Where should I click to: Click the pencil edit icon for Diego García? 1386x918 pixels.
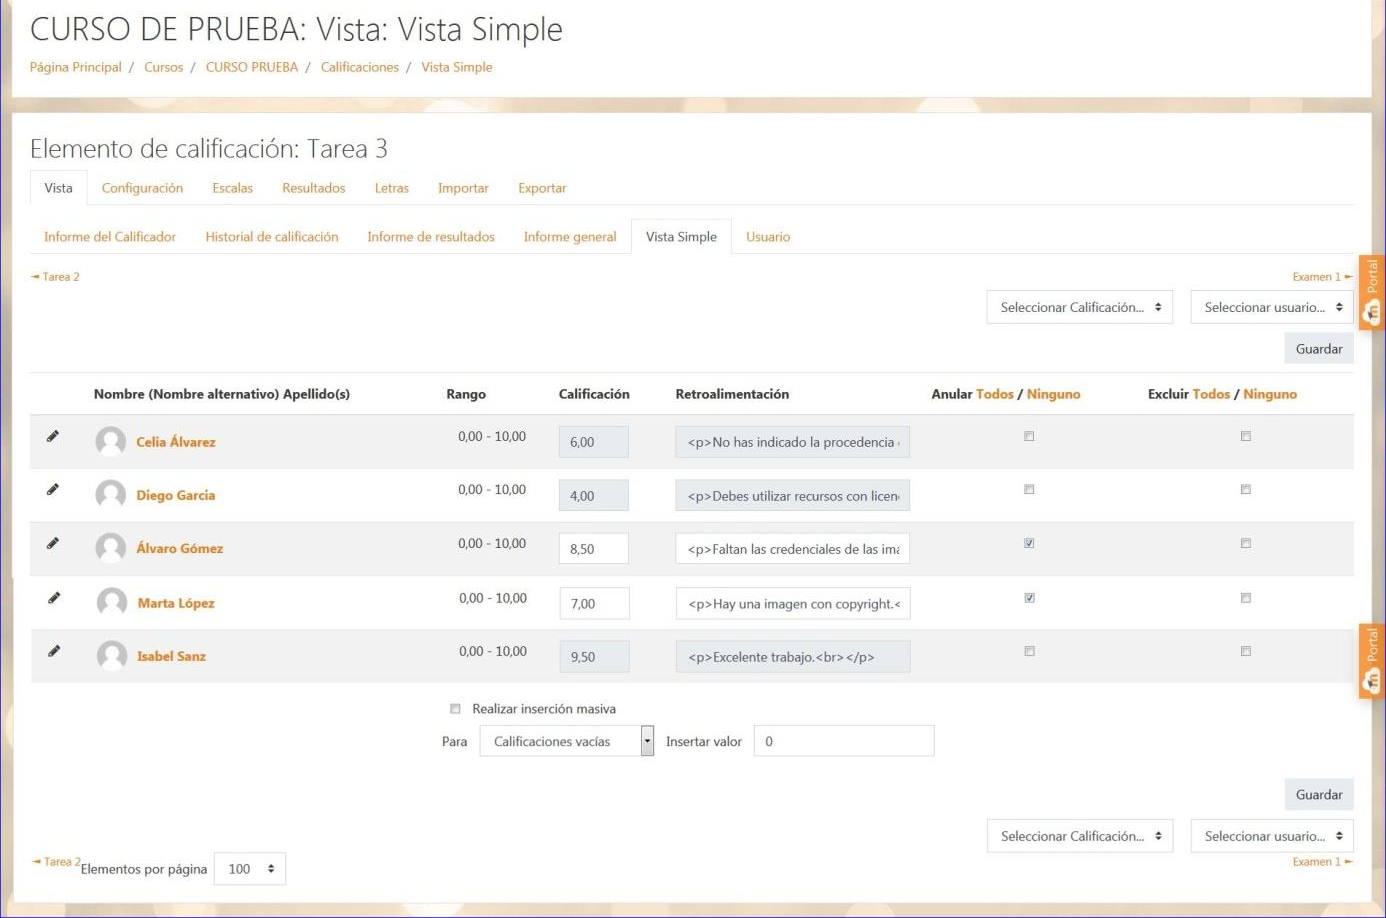(x=53, y=490)
